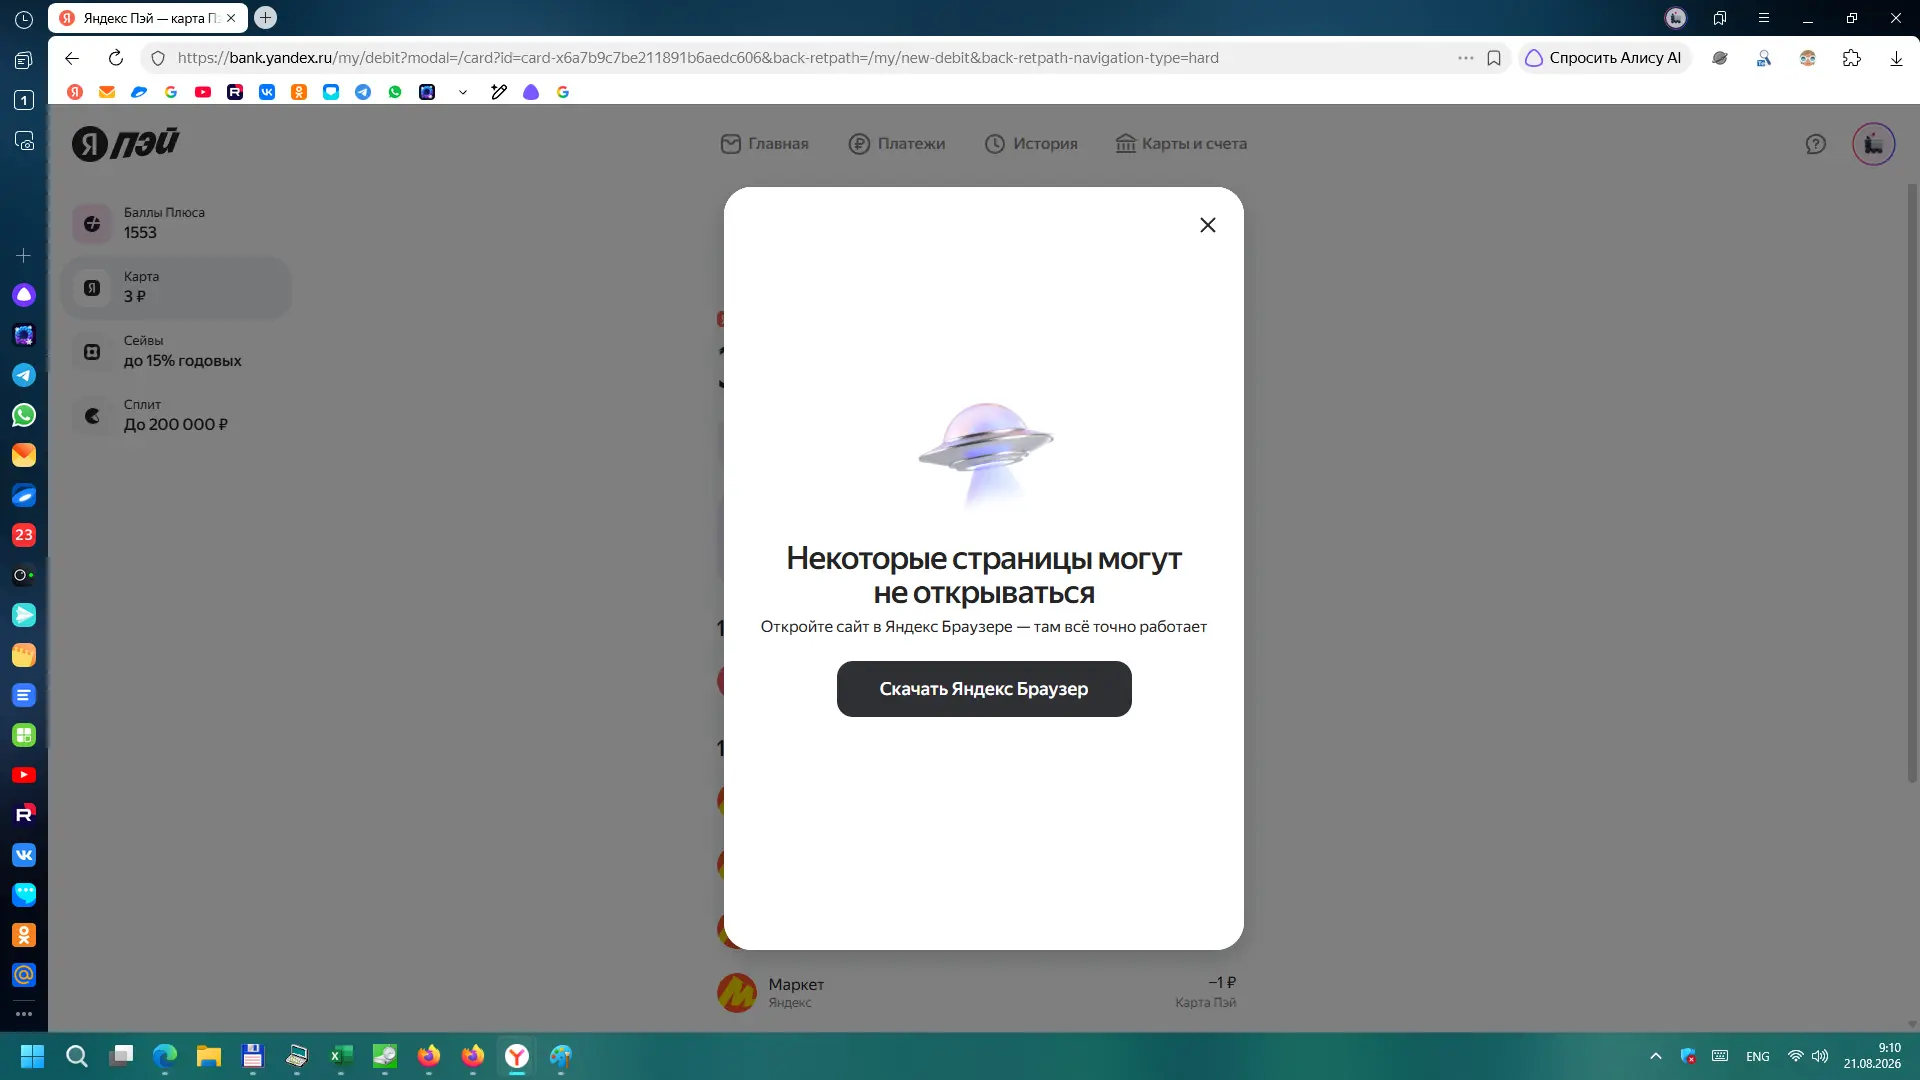Open Windows taskbar search

point(76,1056)
